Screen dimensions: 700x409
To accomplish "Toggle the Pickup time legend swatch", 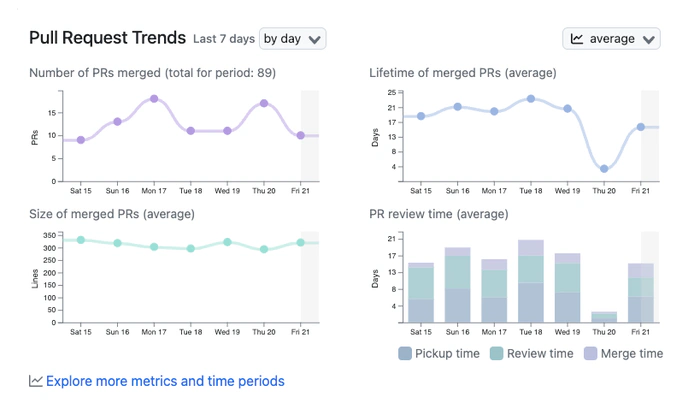I will [405, 353].
